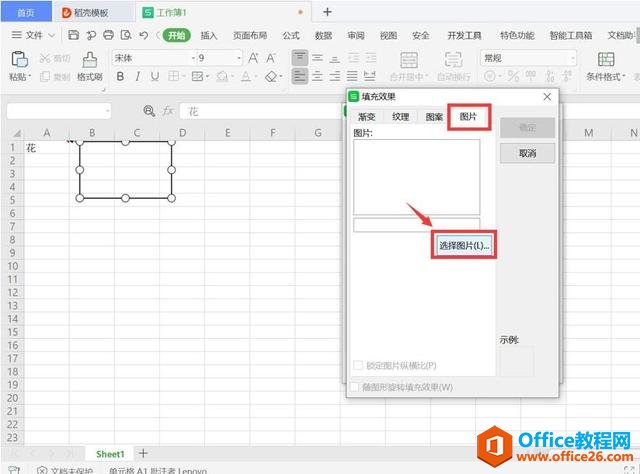Screen dimensions: 640x474
Task: Apply middle vertical alignment
Action: [318, 58]
